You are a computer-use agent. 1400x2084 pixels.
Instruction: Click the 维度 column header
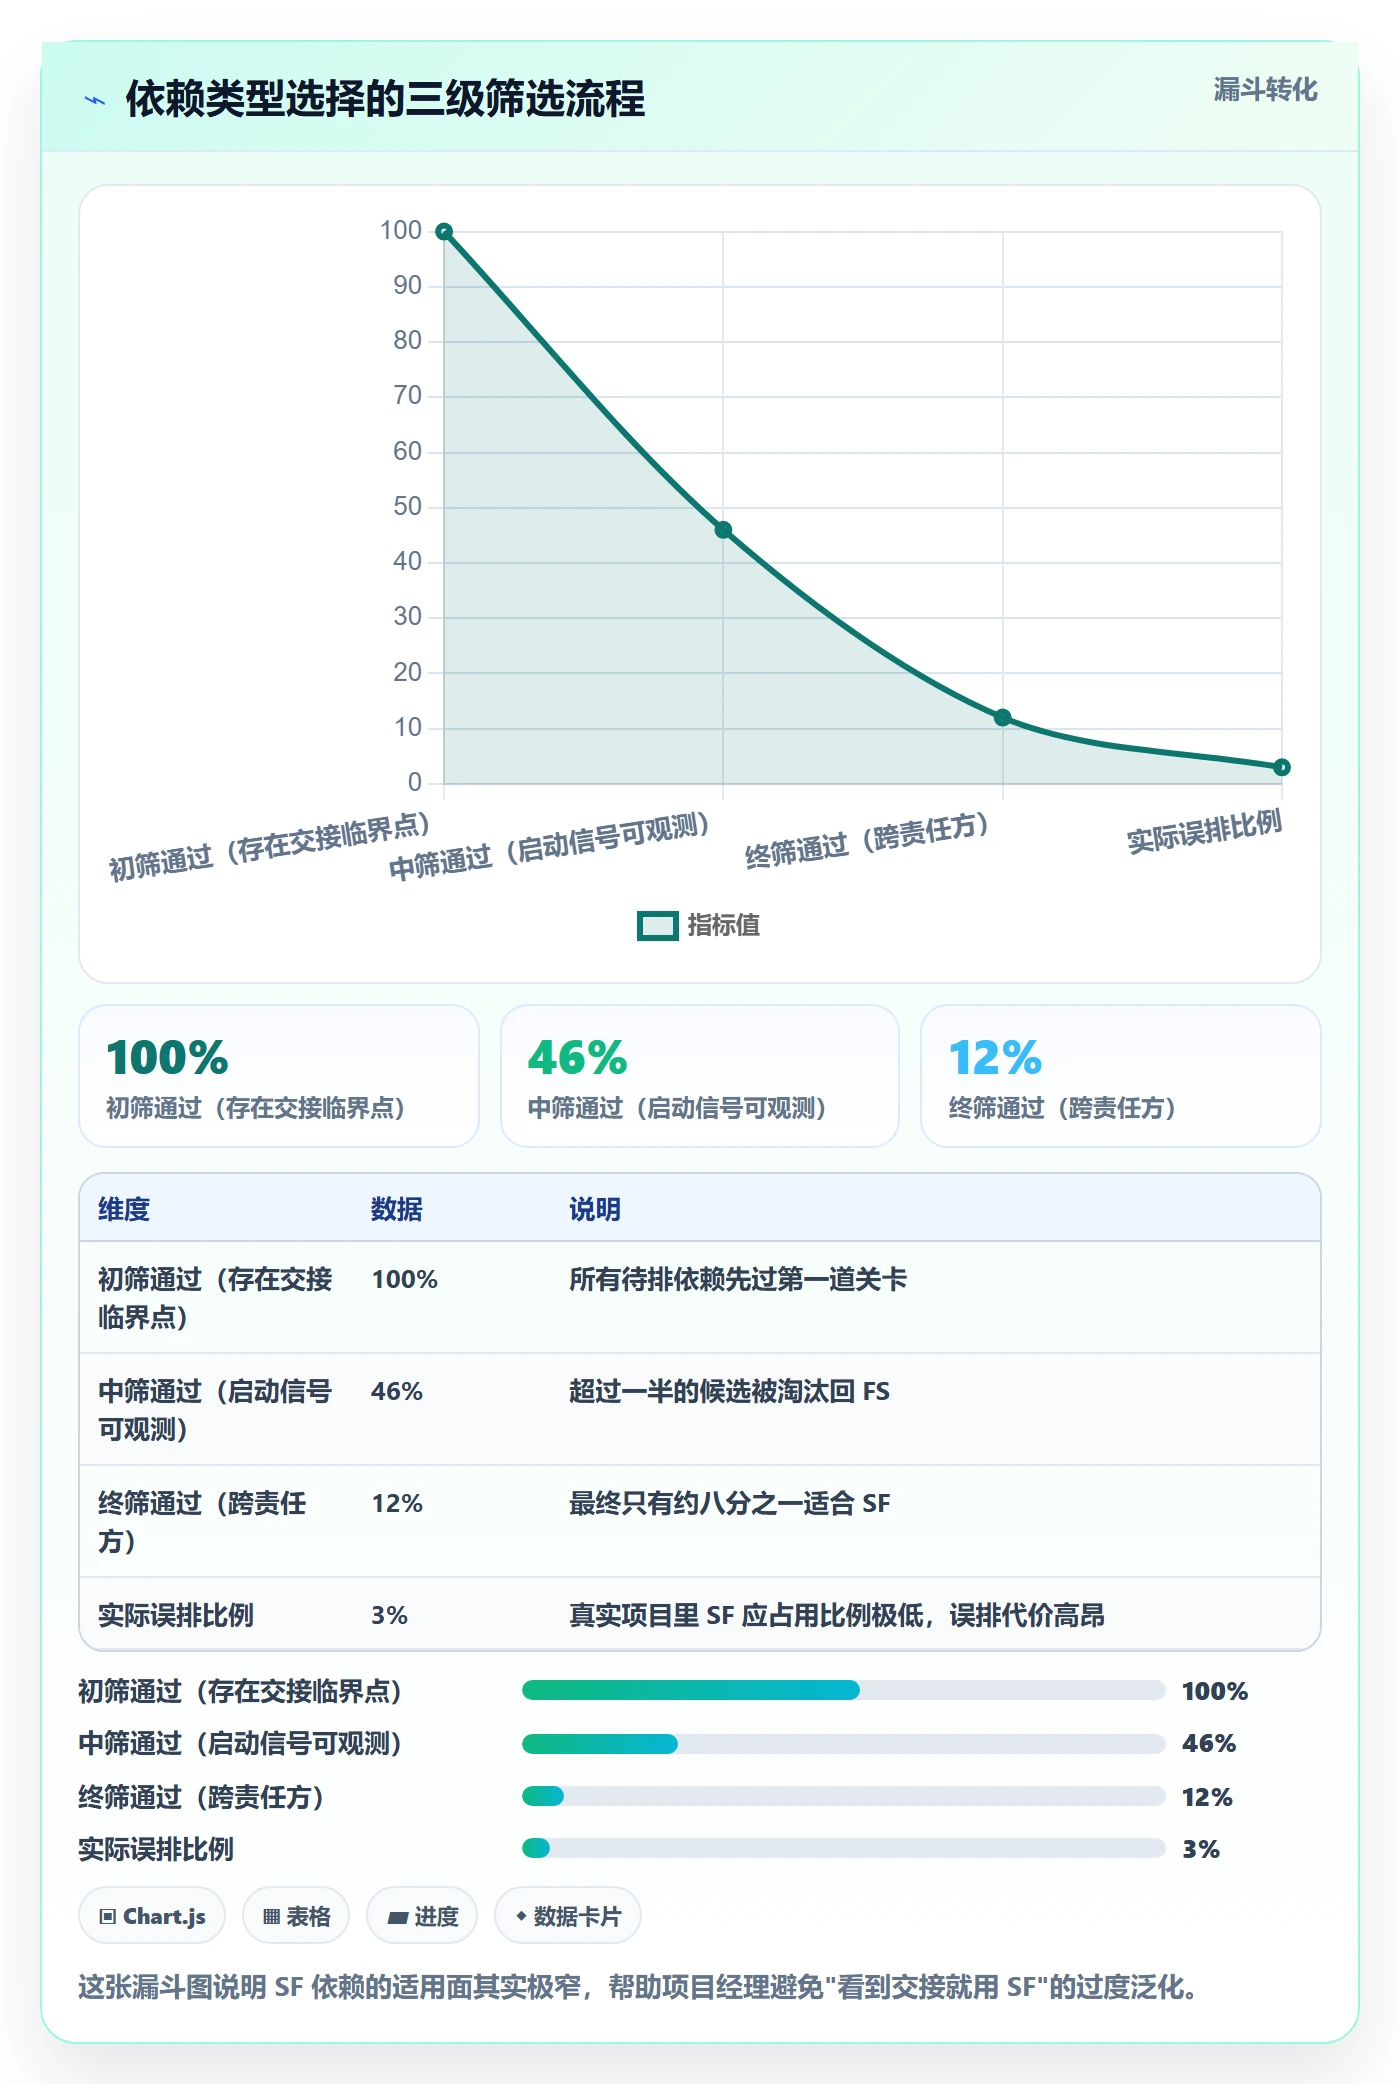(x=124, y=1209)
